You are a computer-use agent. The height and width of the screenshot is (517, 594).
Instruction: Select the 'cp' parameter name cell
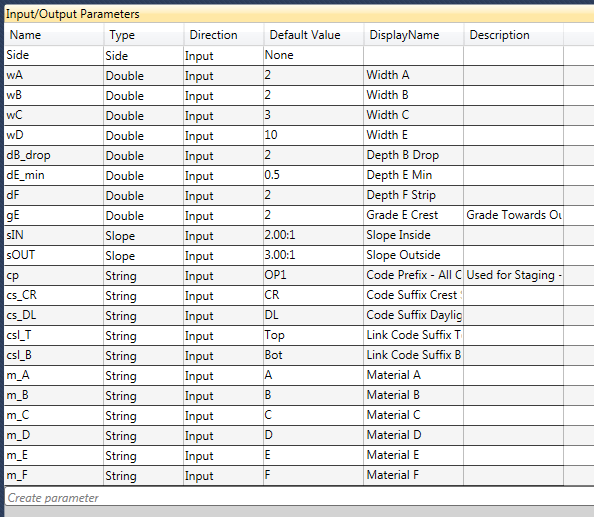[54, 276]
